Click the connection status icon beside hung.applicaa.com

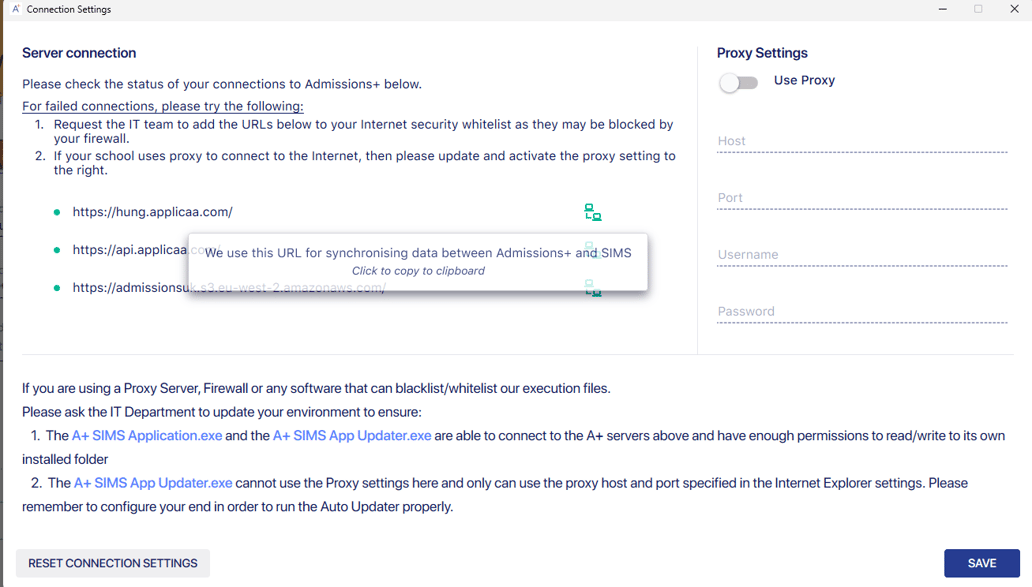click(593, 213)
